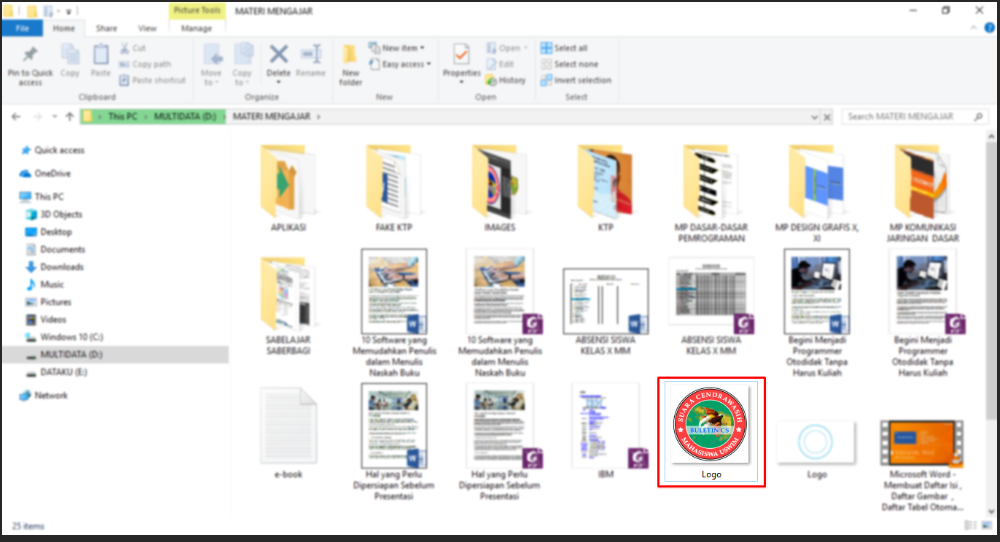Create a New folder from ribbon
Viewport: 1000px width, 542px height.
(x=350, y=64)
